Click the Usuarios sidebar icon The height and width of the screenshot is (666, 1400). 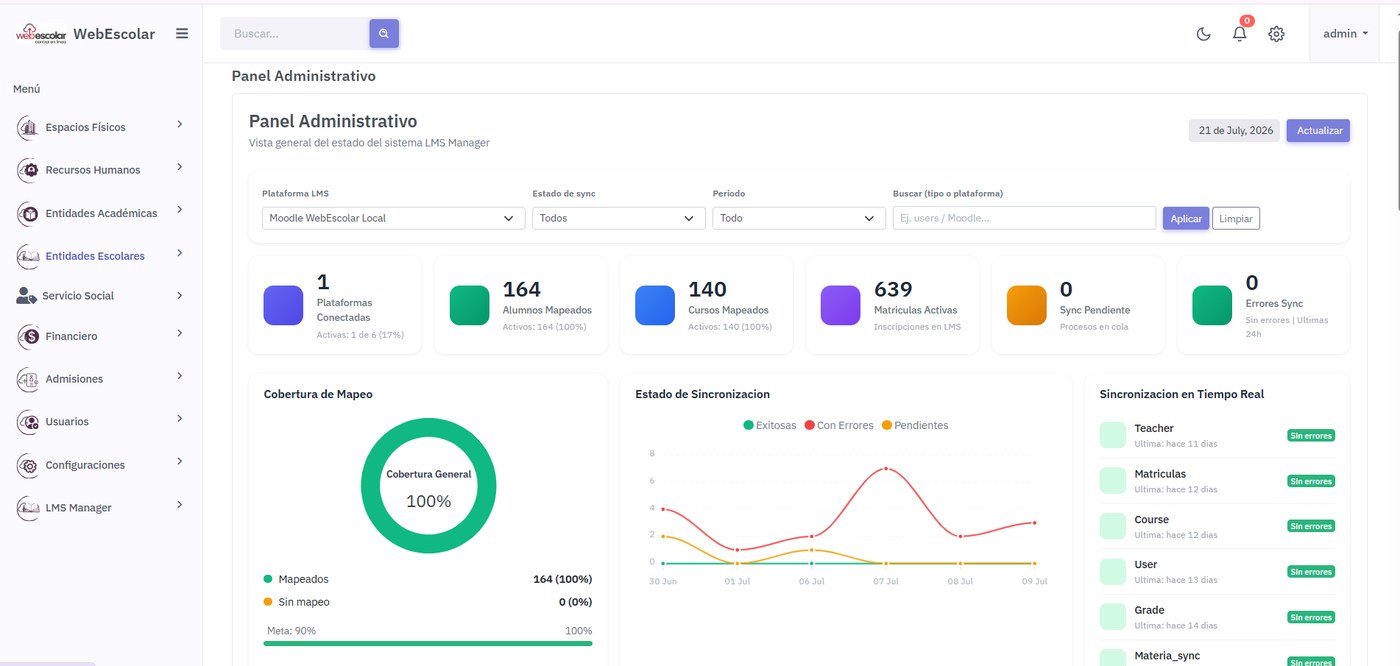click(28, 422)
